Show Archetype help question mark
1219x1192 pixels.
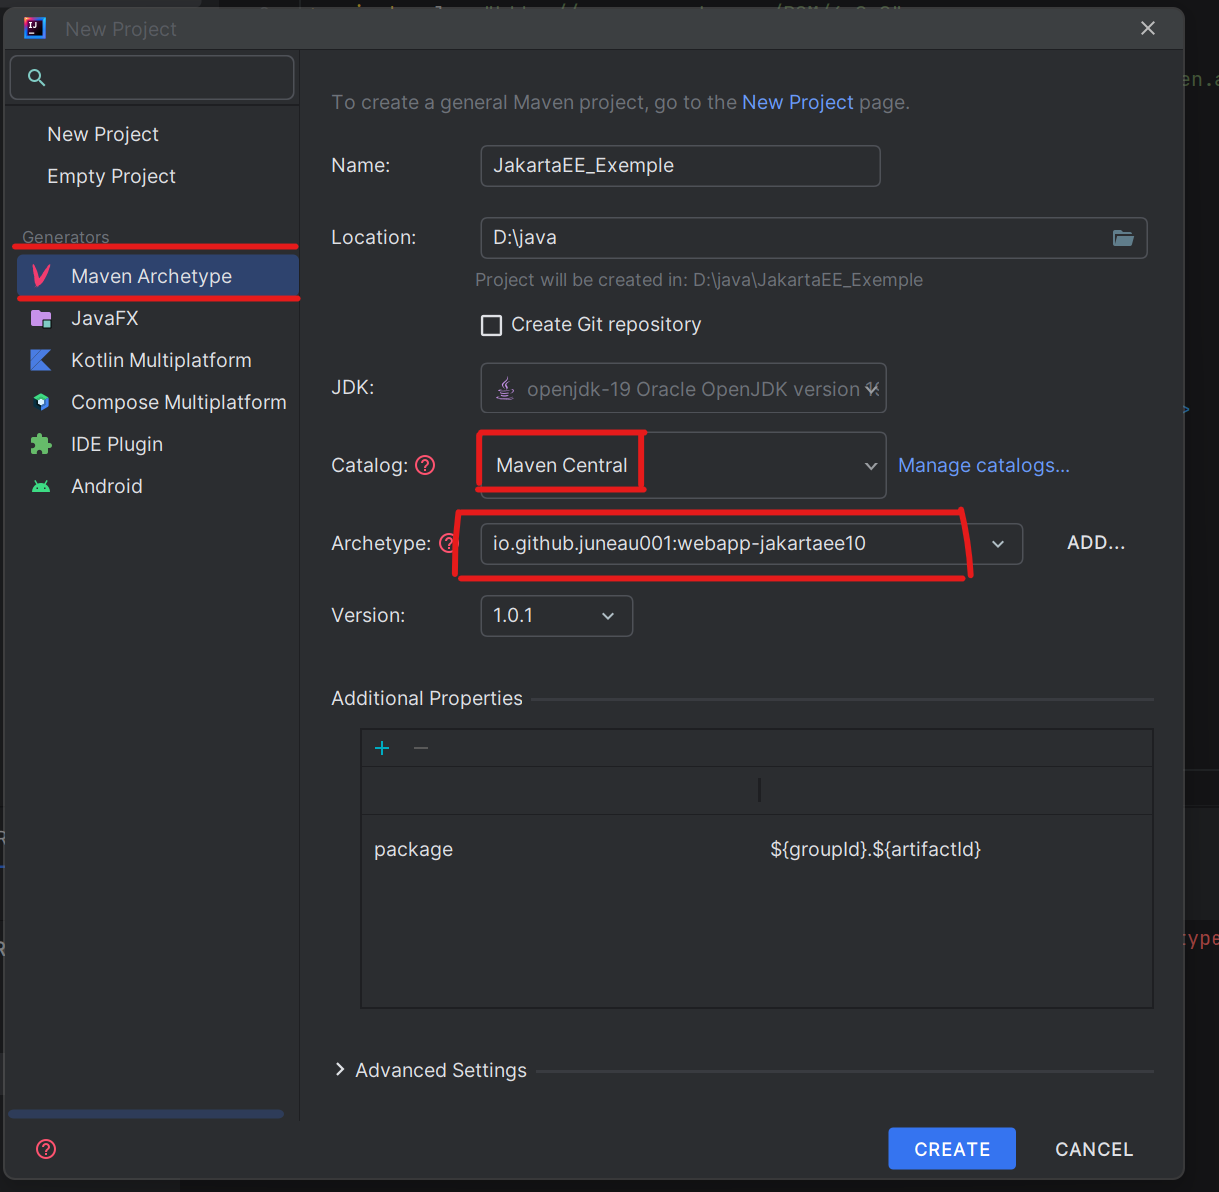pos(447,543)
